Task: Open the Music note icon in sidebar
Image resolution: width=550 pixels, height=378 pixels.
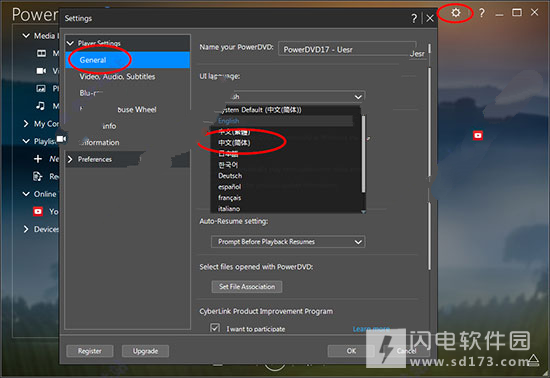Action: tap(41, 106)
